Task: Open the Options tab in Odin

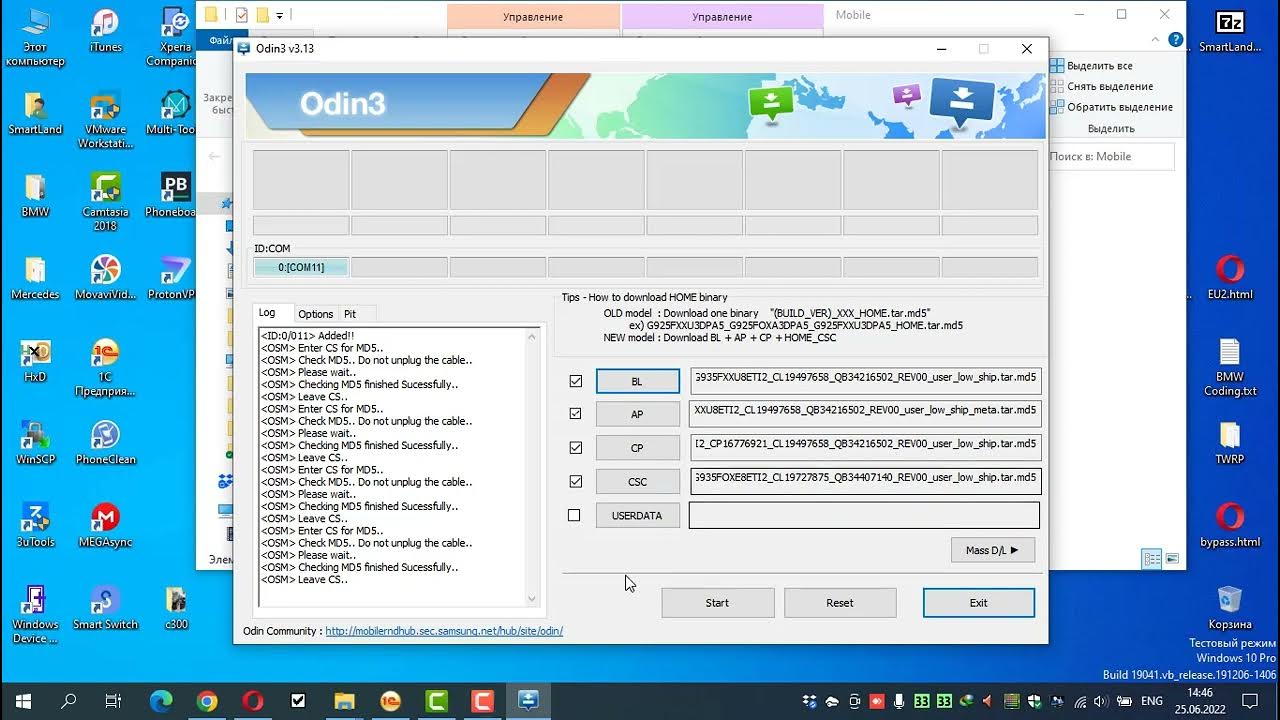Action: [x=316, y=314]
